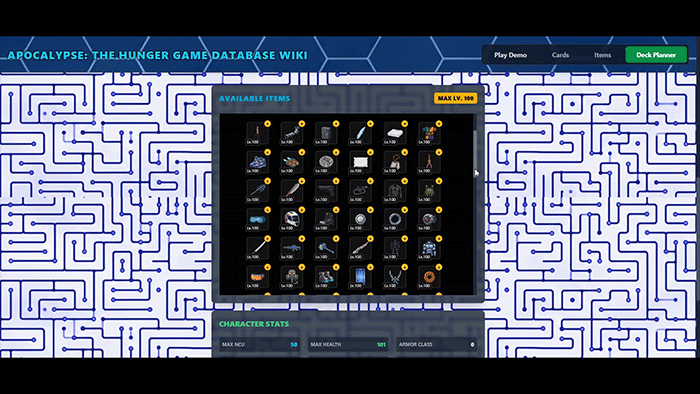Choose the colorful patterned shirt item

[429, 133]
